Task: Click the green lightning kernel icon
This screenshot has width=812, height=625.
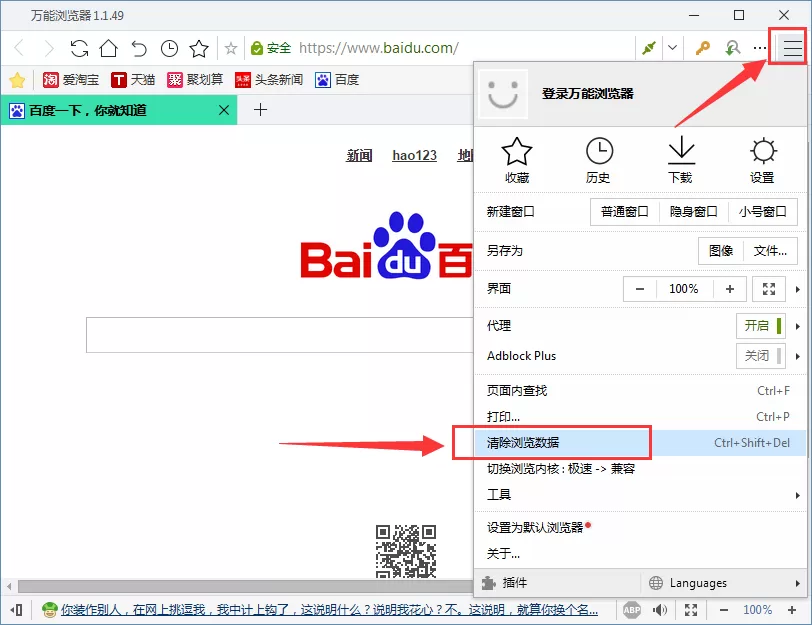Action: (x=649, y=48)
